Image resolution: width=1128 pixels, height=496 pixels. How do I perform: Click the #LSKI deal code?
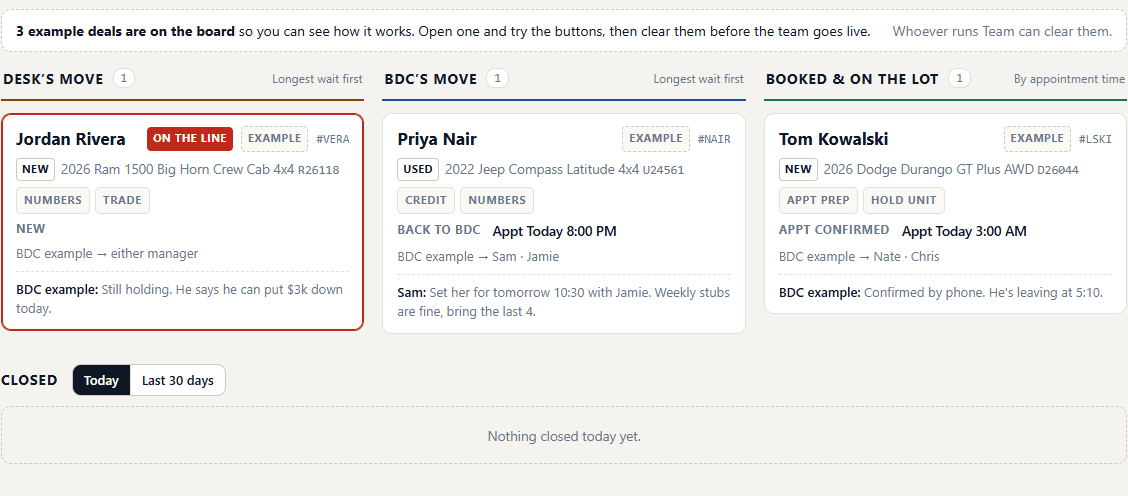click(1096, 140)
